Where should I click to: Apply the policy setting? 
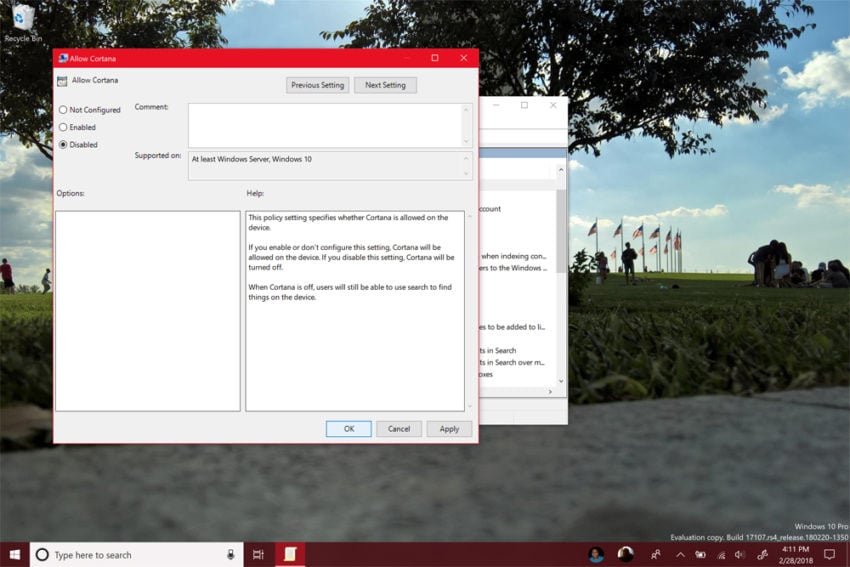coord(449,429)
